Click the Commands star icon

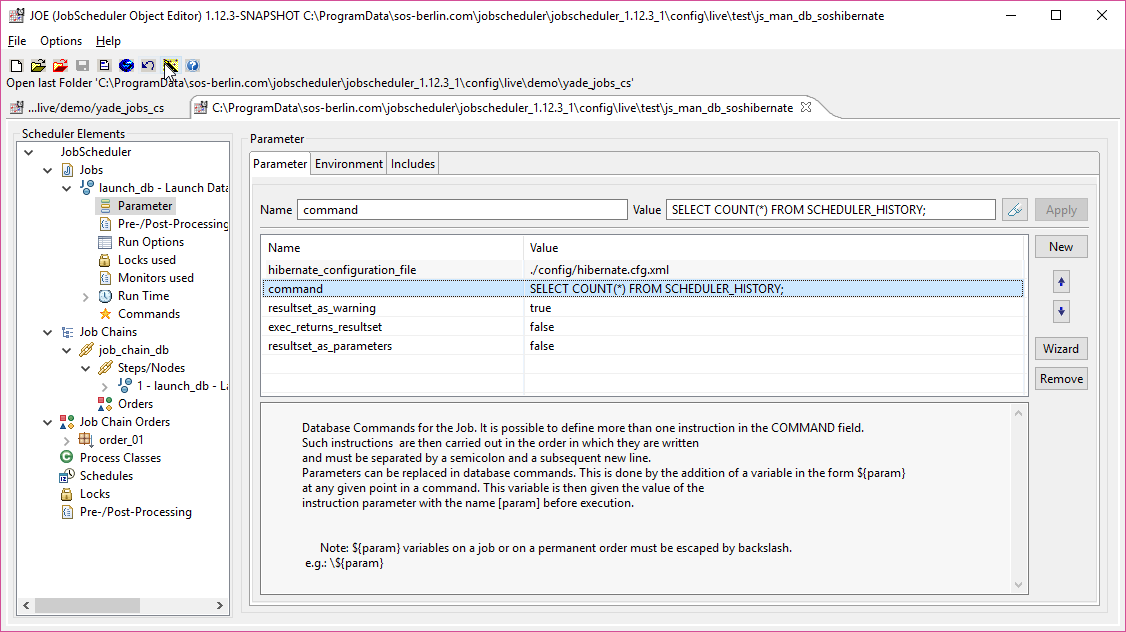coord(105,314)
